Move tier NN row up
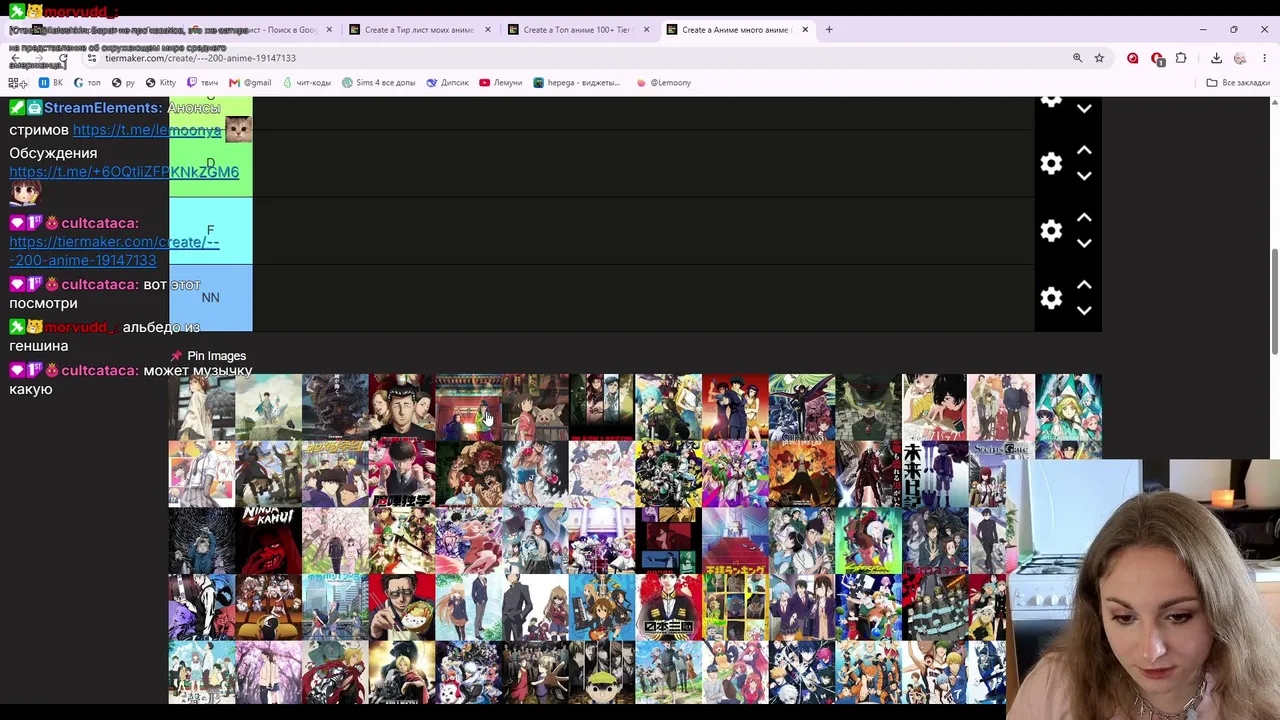1280x720 pixels. tap(1084, 285)
